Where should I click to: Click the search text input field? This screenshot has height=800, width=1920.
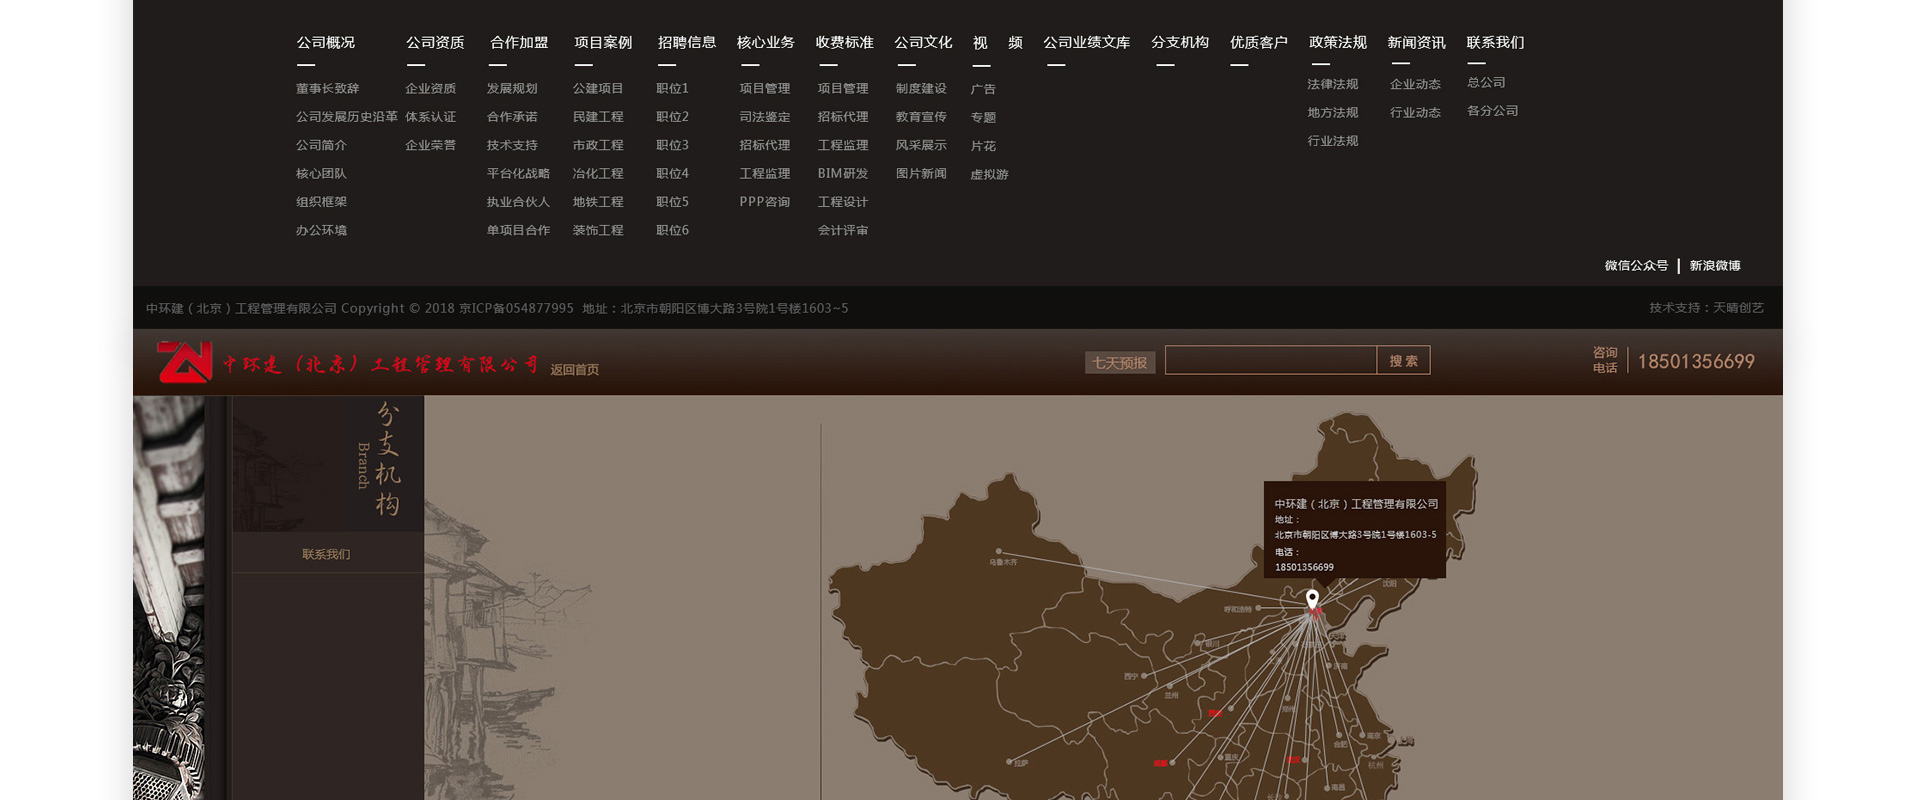[x=1270, y=361]
